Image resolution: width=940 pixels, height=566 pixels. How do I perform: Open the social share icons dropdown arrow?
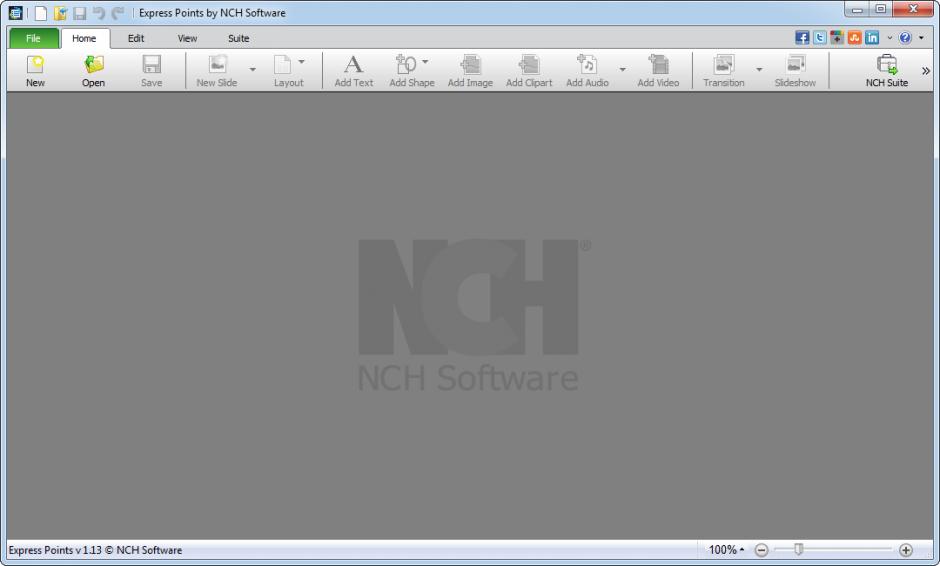click(x=890, y=38)
